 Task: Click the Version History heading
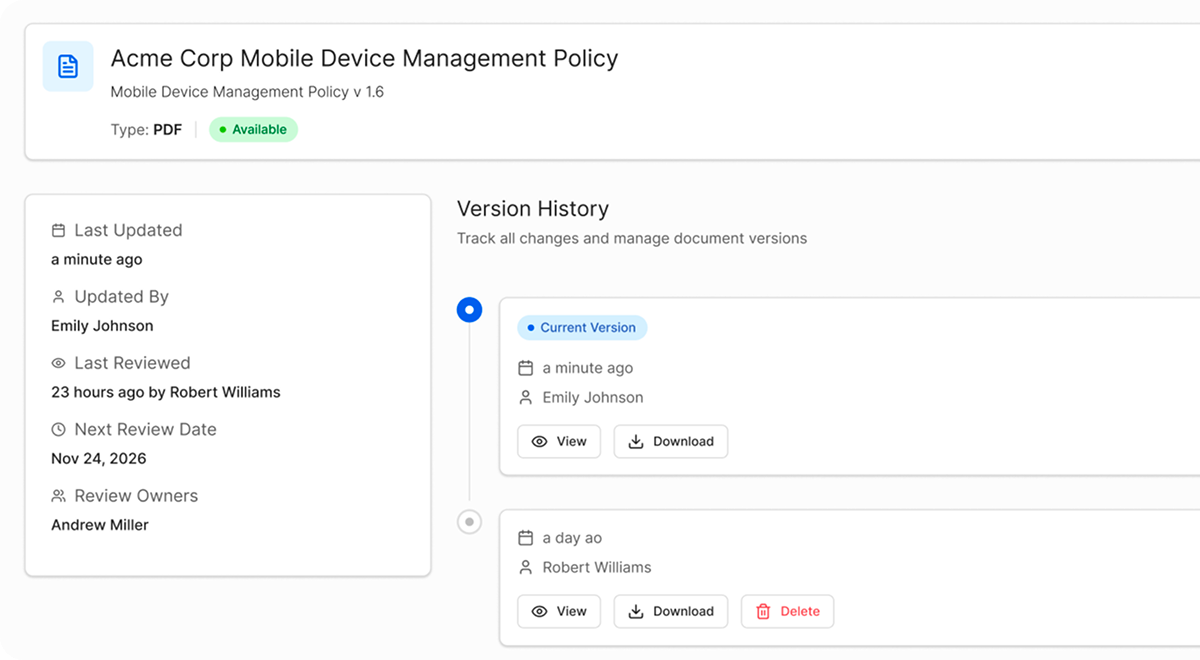tap(533, 209)
